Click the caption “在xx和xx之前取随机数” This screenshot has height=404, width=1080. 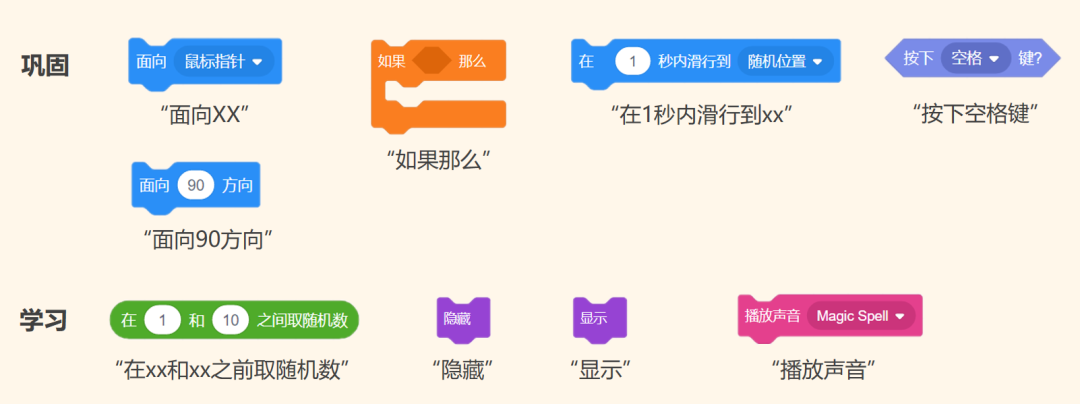(x=232, y=370)
